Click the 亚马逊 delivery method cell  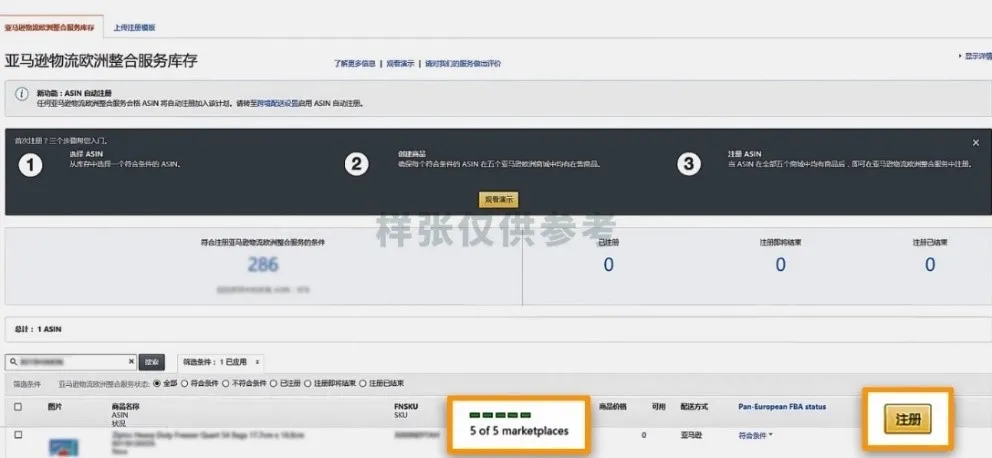coord(690,435)
